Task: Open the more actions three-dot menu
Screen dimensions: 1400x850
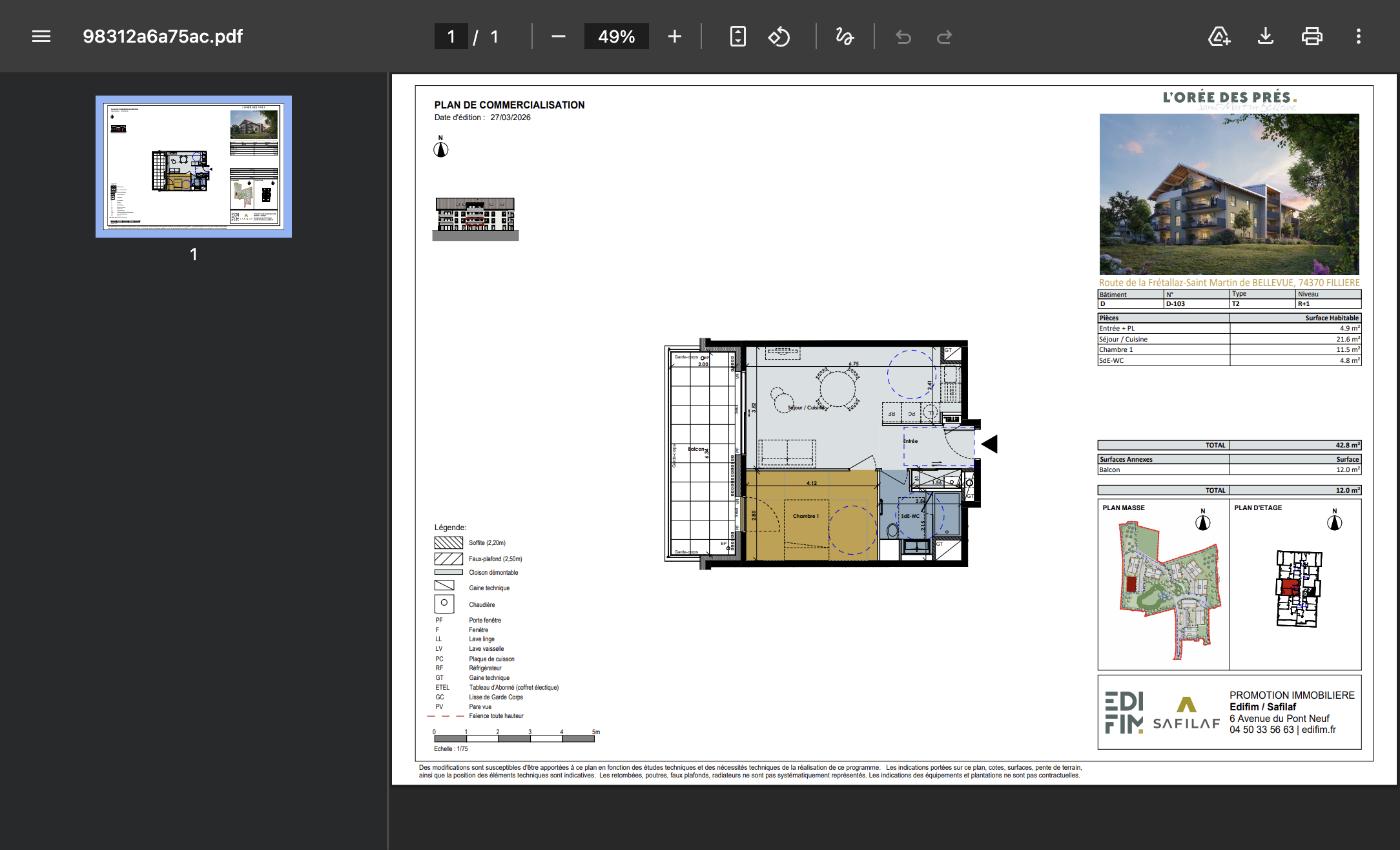Action: (x=1358, y=36)
